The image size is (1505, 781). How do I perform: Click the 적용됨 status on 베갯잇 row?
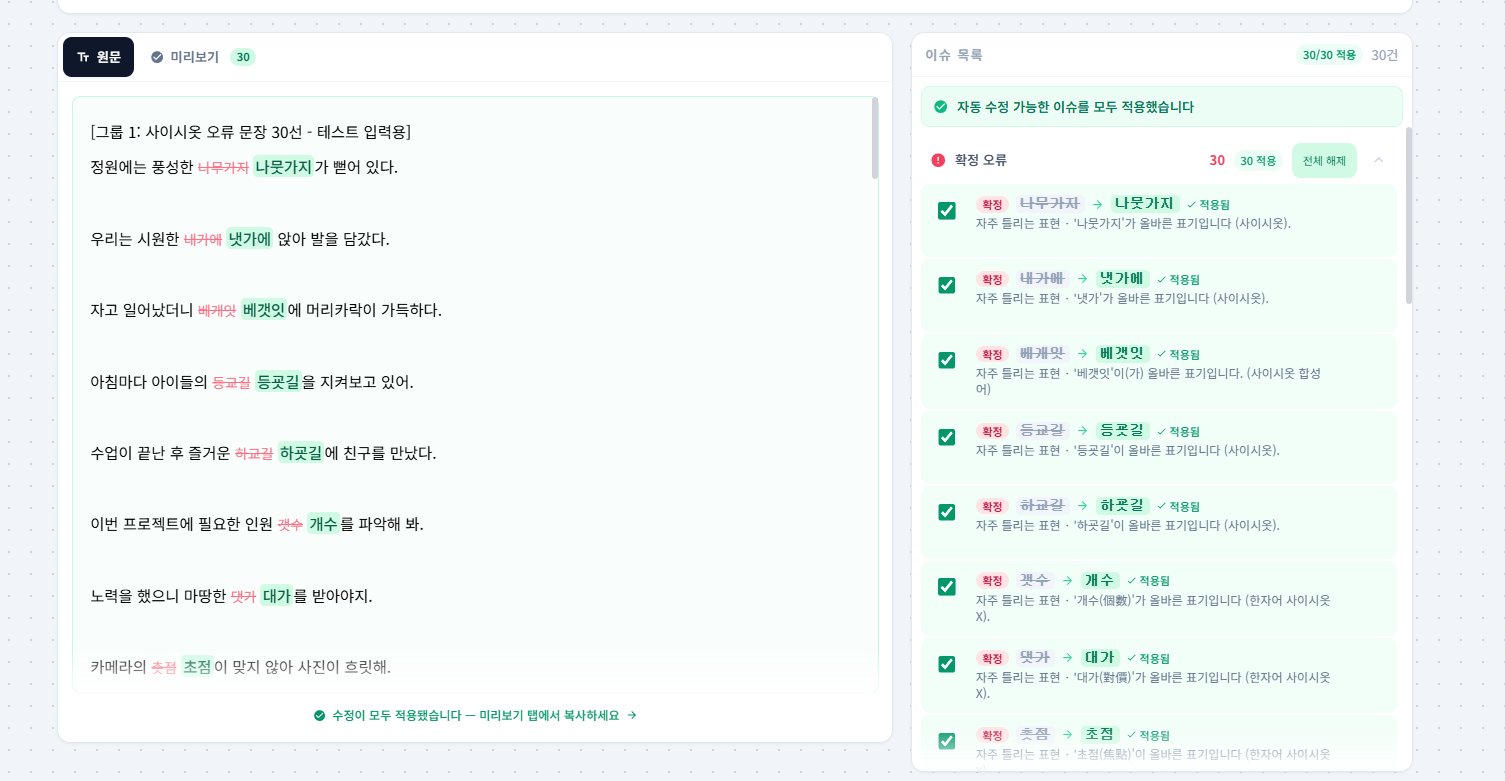pos(1178,354)
